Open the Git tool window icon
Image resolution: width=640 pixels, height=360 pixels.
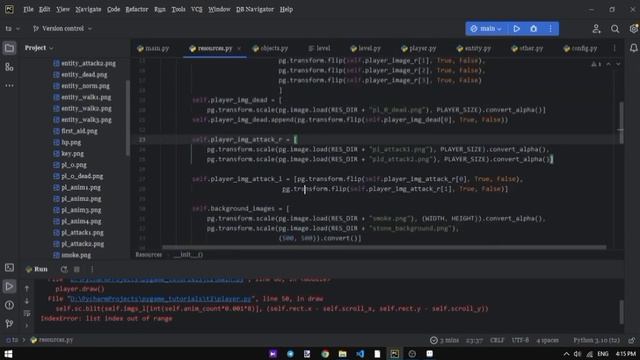click(9, 323)
